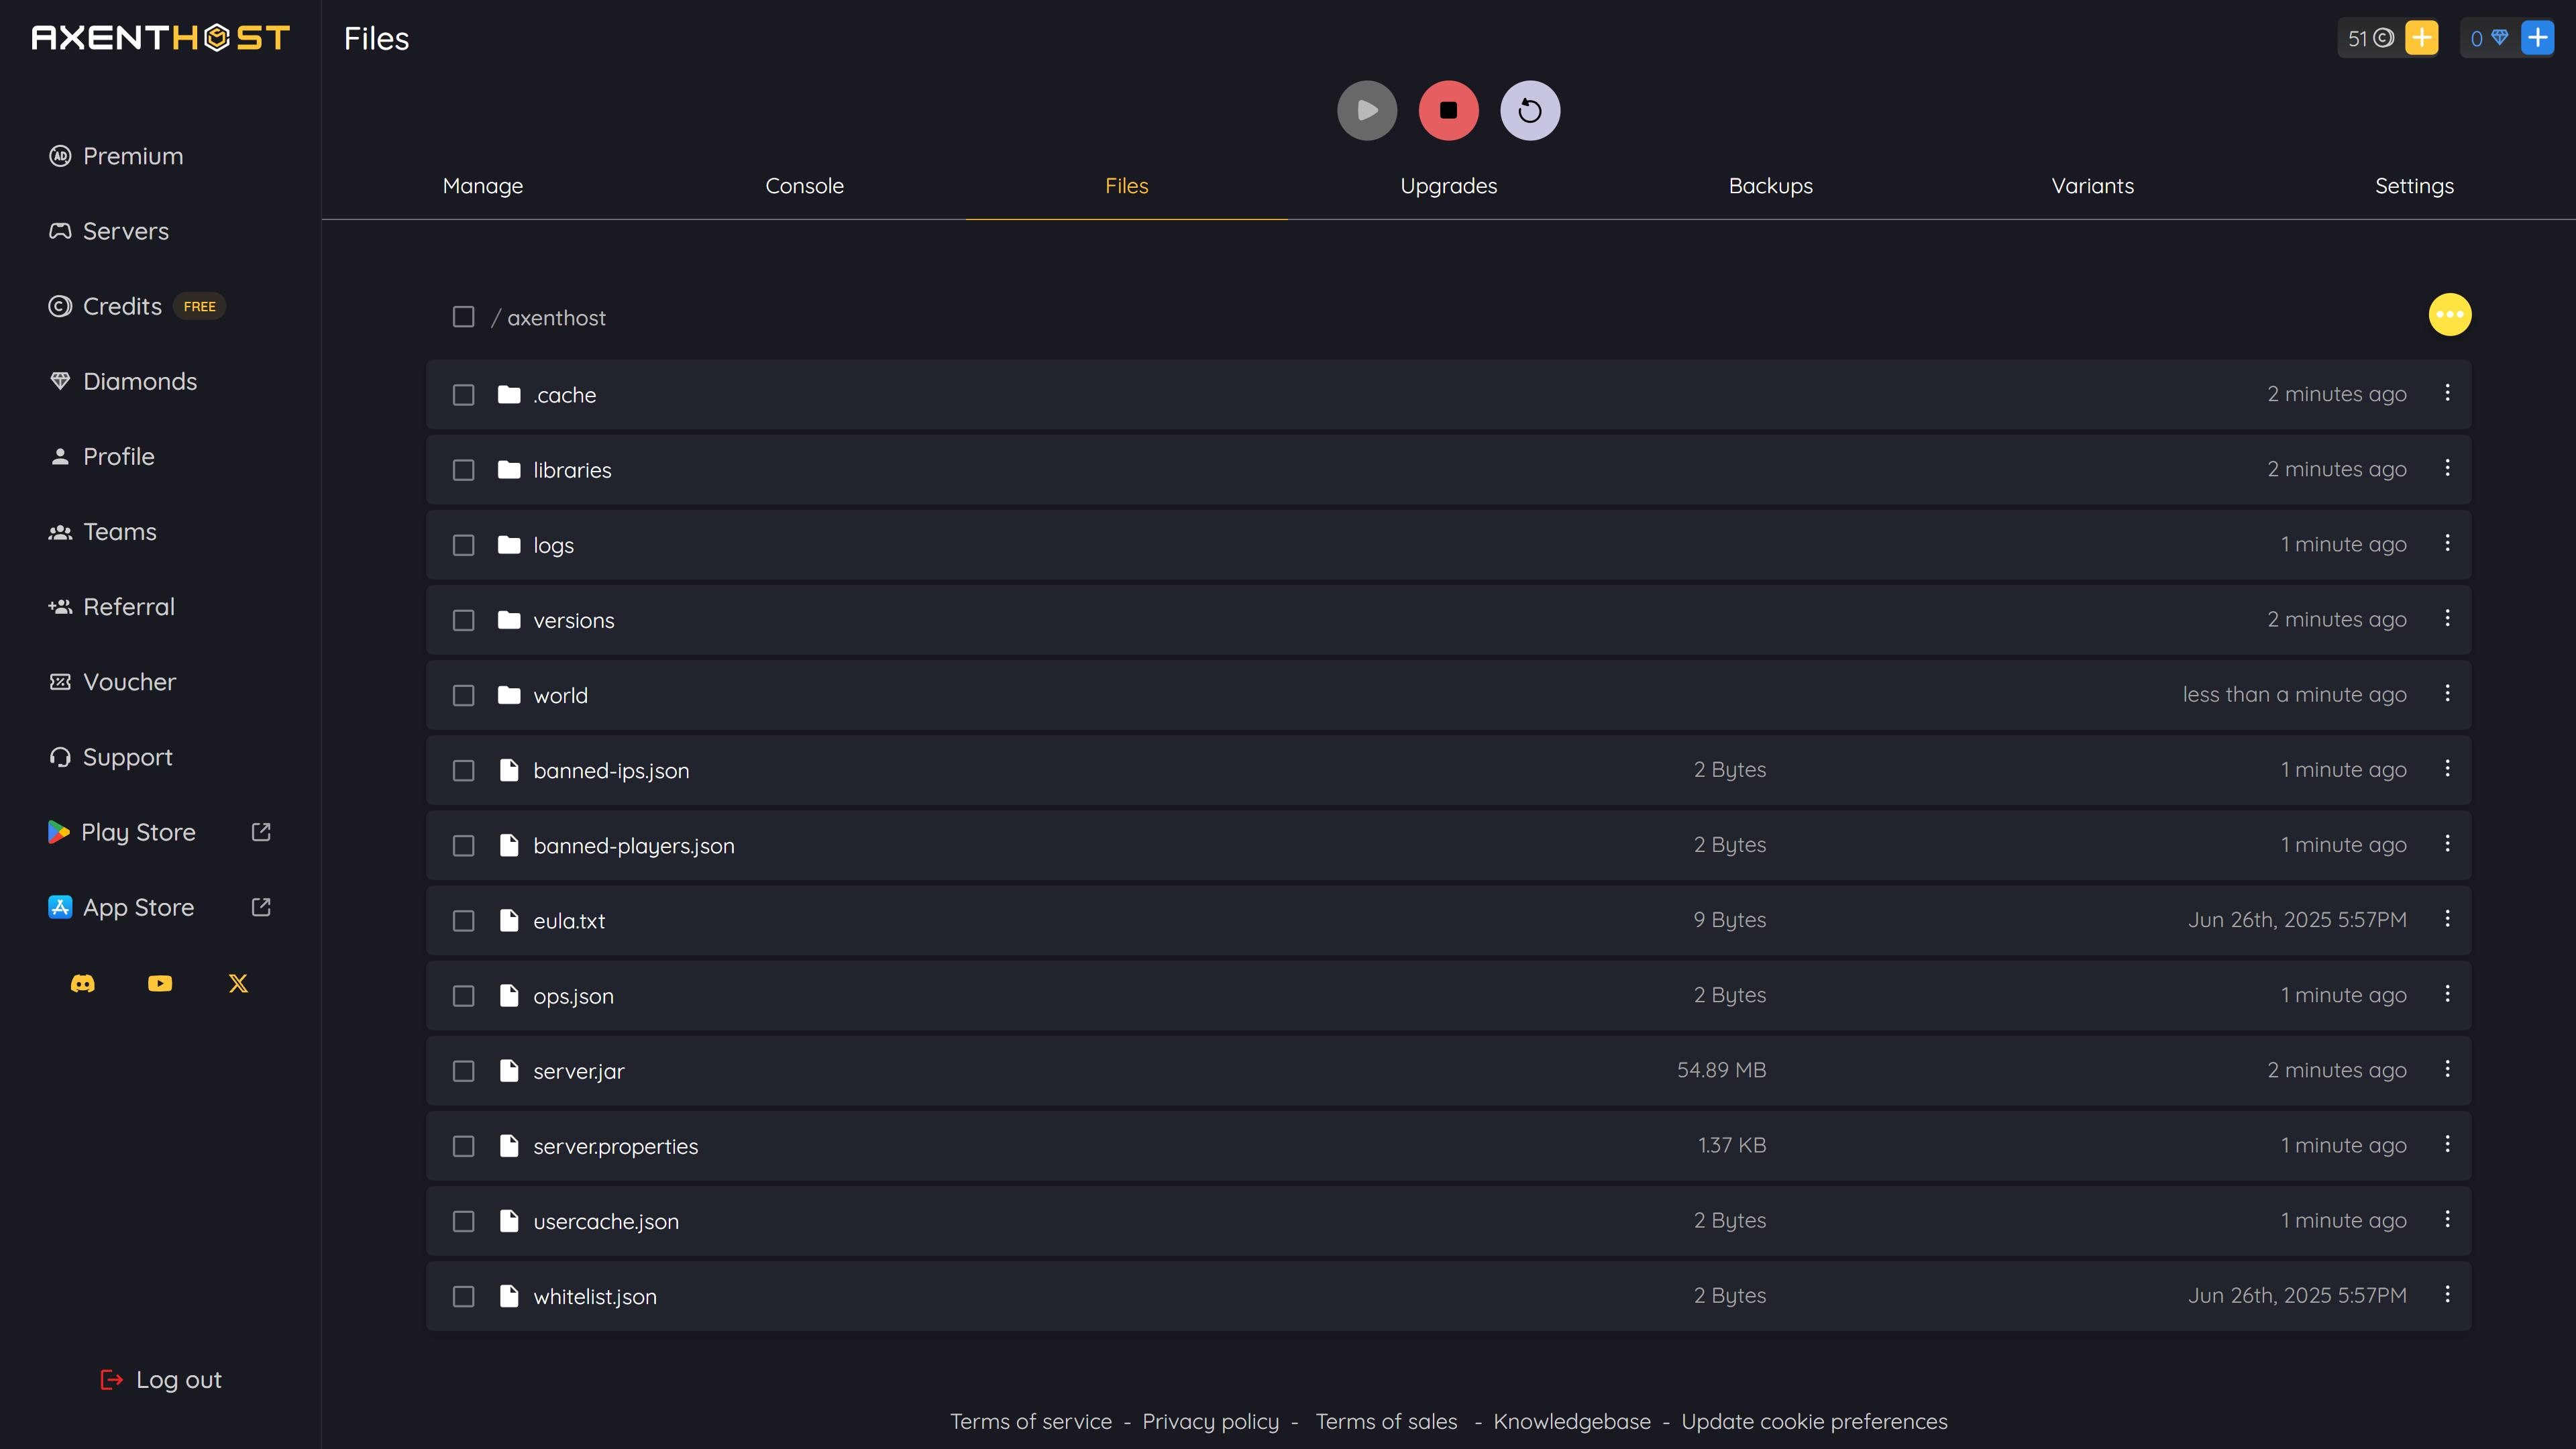Image resolution: width=2576 pixels, height=1449 pixels.
Task: Open options menu for ops.json row
Action: (2447, 994)
